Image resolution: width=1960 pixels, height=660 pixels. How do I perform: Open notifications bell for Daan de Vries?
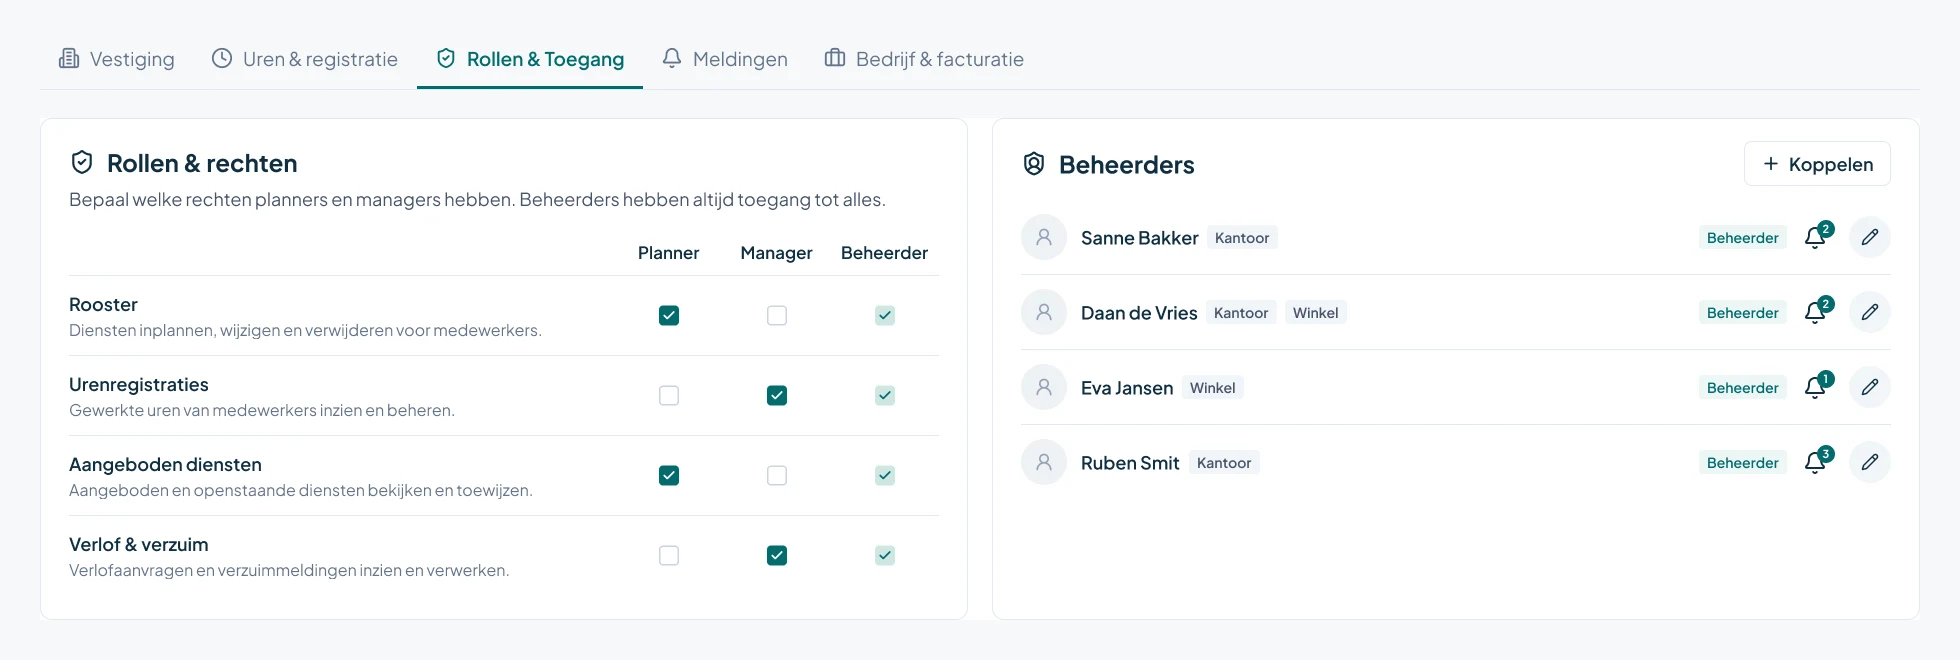click(x=1816, y=312)
